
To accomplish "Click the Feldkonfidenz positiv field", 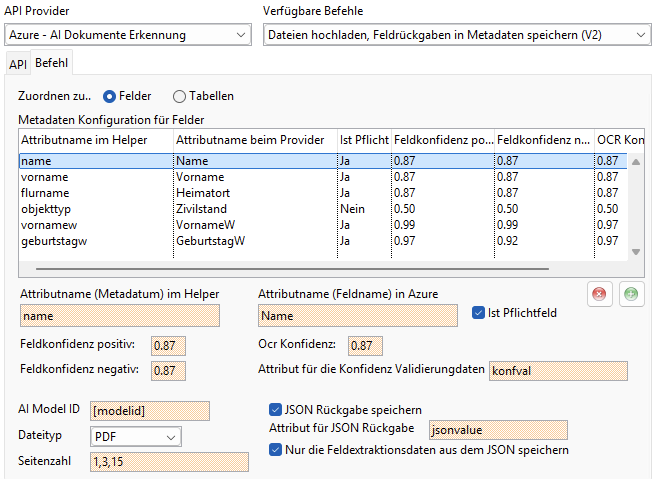I will (168, 345).
